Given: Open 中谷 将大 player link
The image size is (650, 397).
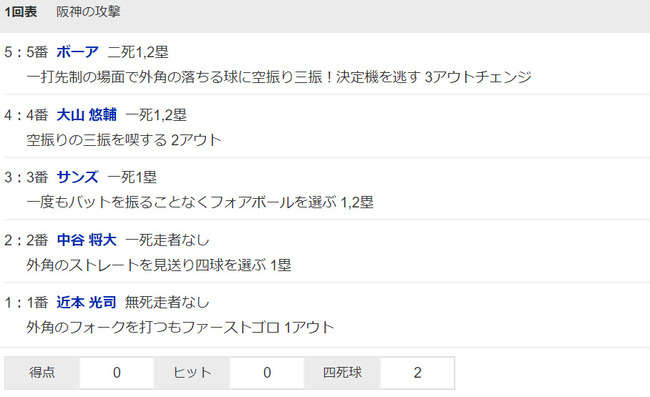Looking at the screenshot, I should pyautogui.click(x=86, y=240).
